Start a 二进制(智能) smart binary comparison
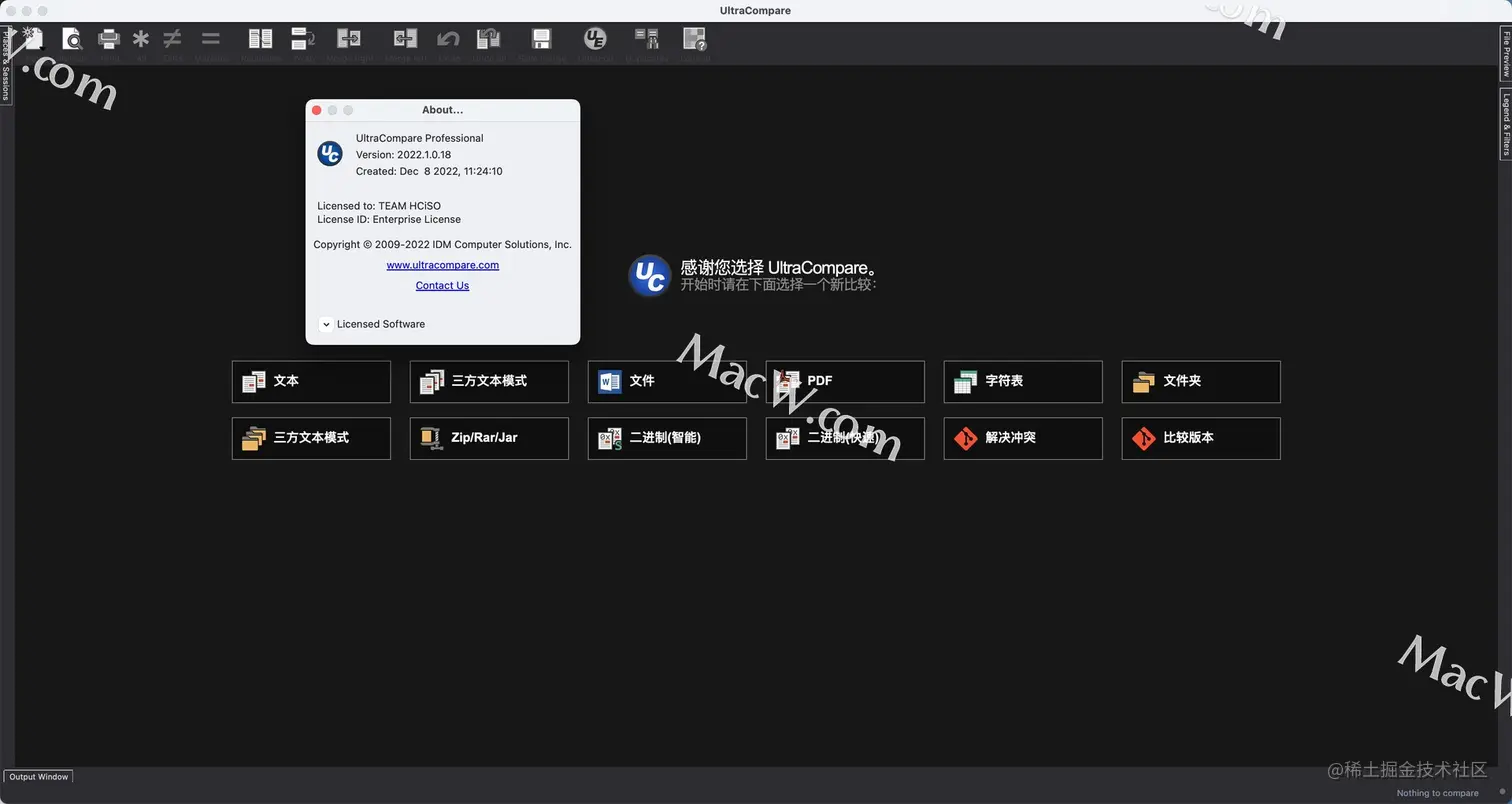The width and height of the screenshot is (1512, 804). click(x=667, y=438)
